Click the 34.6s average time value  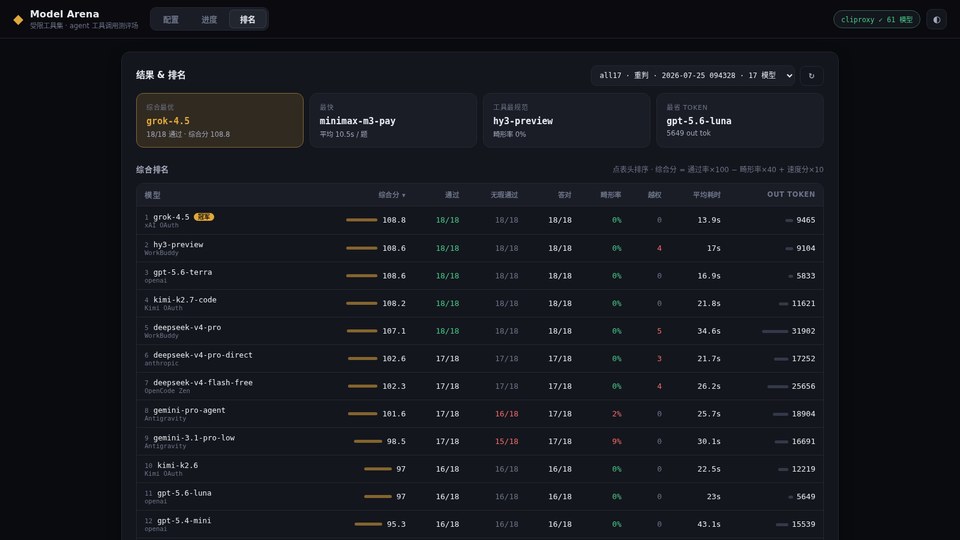pyautogui.click(x=709, y=331)
